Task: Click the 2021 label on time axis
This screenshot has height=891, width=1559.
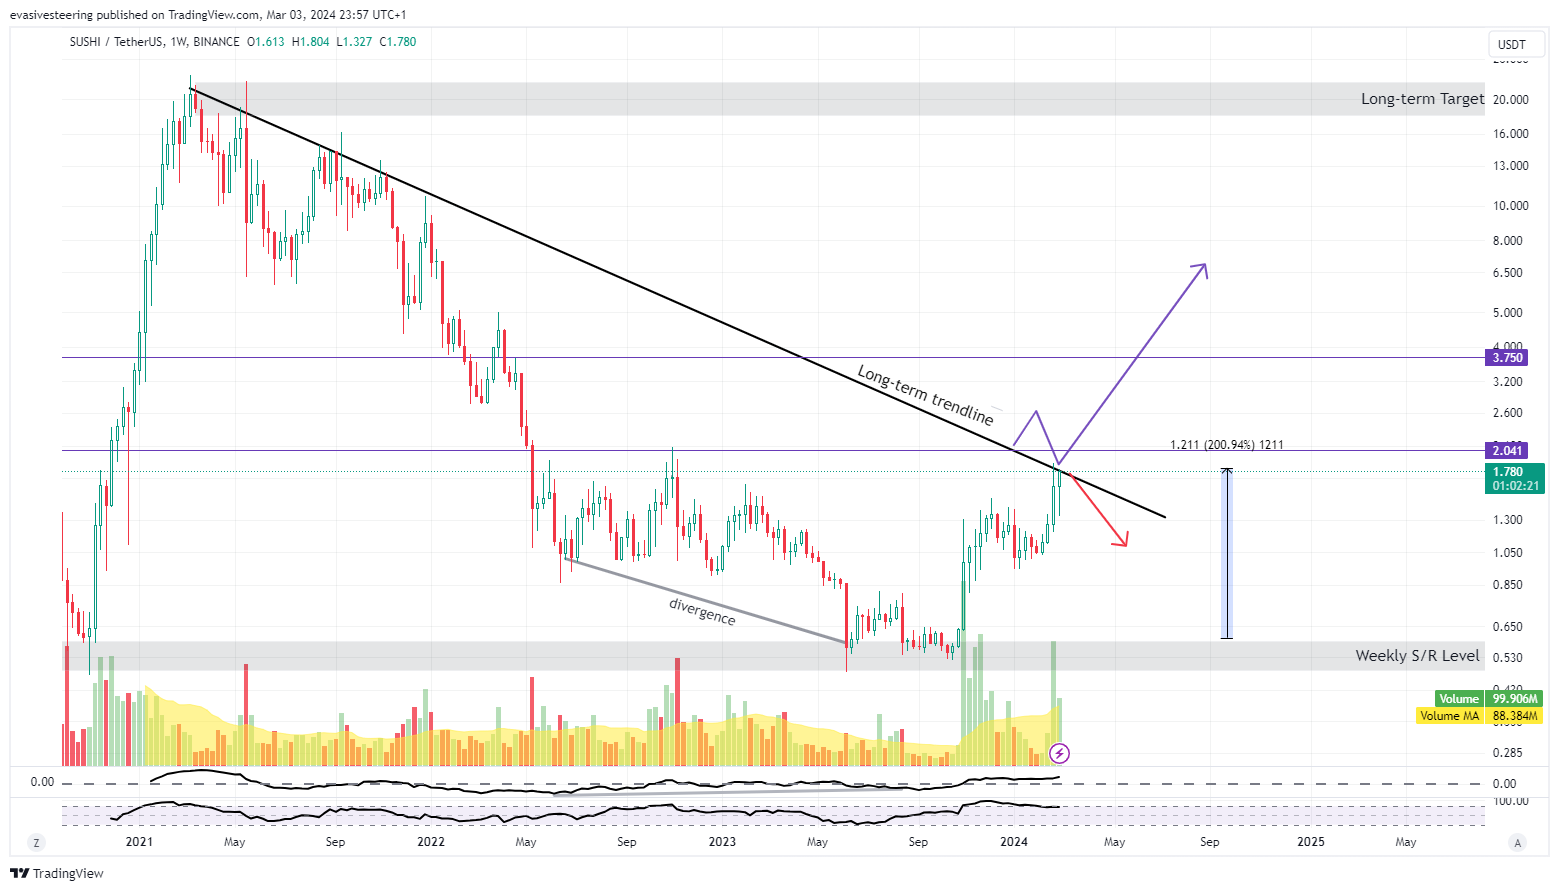Action: 139,842
